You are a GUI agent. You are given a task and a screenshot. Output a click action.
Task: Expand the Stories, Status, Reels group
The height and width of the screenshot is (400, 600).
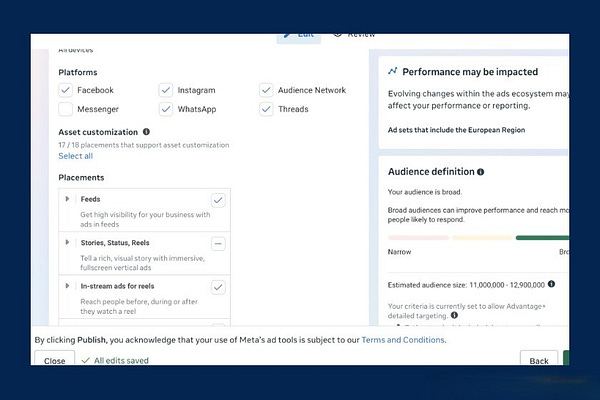coord(67,242)
